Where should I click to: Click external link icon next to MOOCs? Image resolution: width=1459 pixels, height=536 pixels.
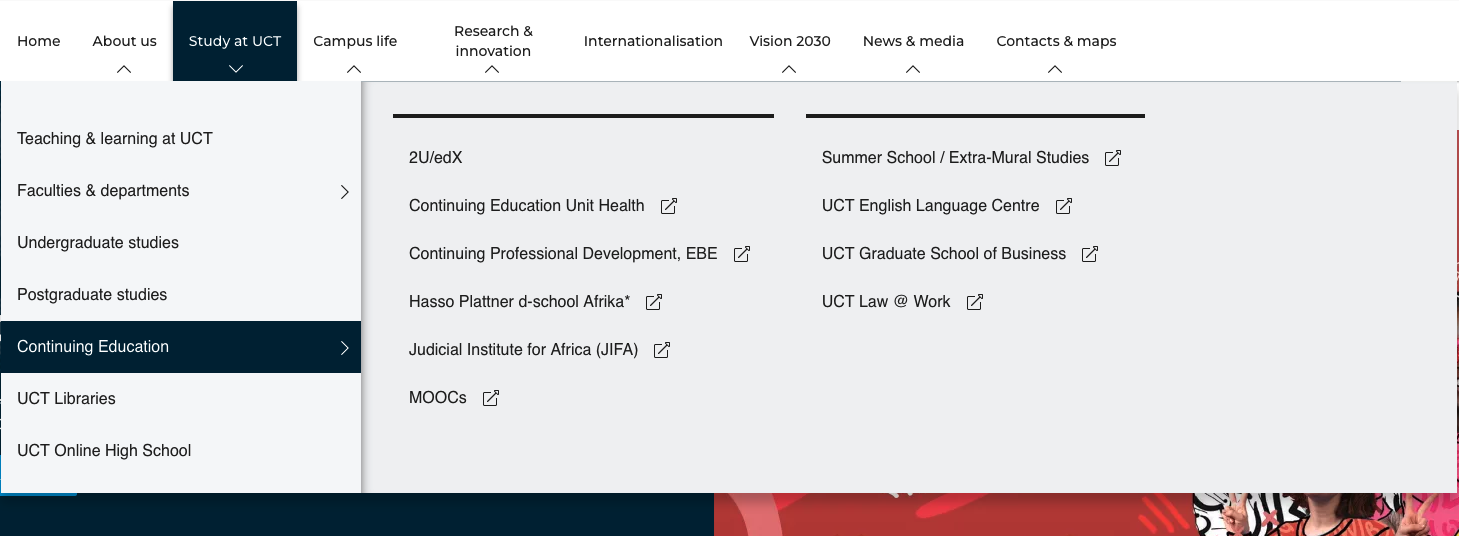491,398
